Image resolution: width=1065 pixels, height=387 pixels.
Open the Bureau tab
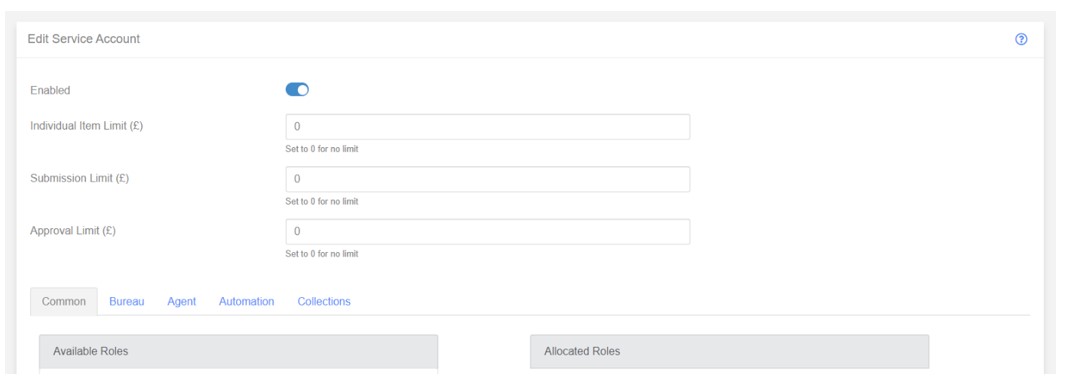[127, 301]
